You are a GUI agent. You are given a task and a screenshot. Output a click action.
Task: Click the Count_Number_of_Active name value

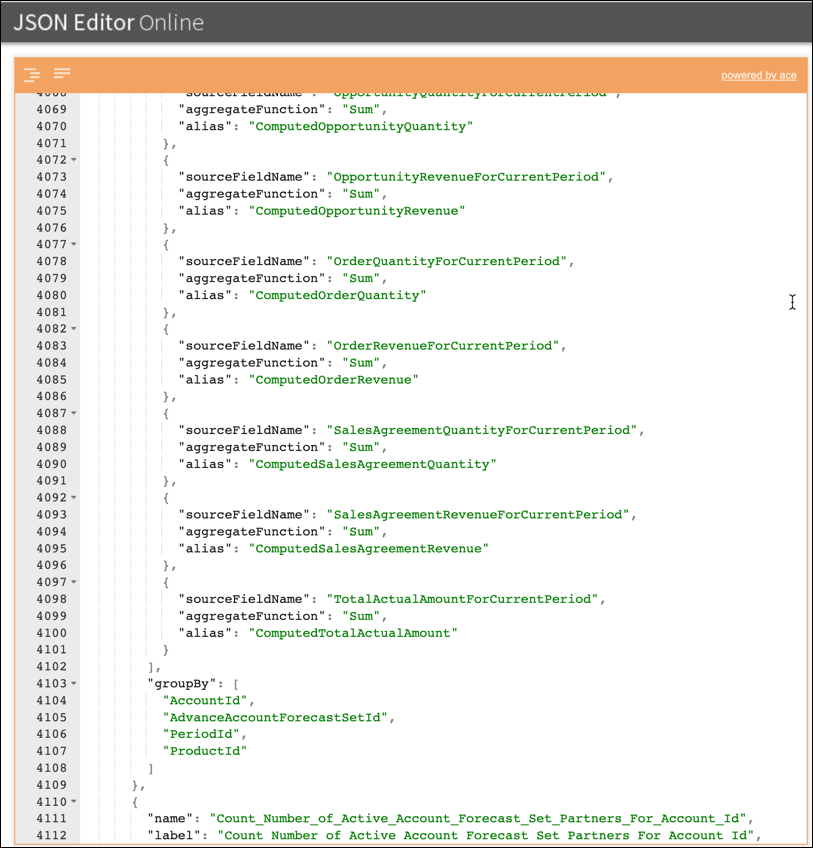tap(480, 818)
